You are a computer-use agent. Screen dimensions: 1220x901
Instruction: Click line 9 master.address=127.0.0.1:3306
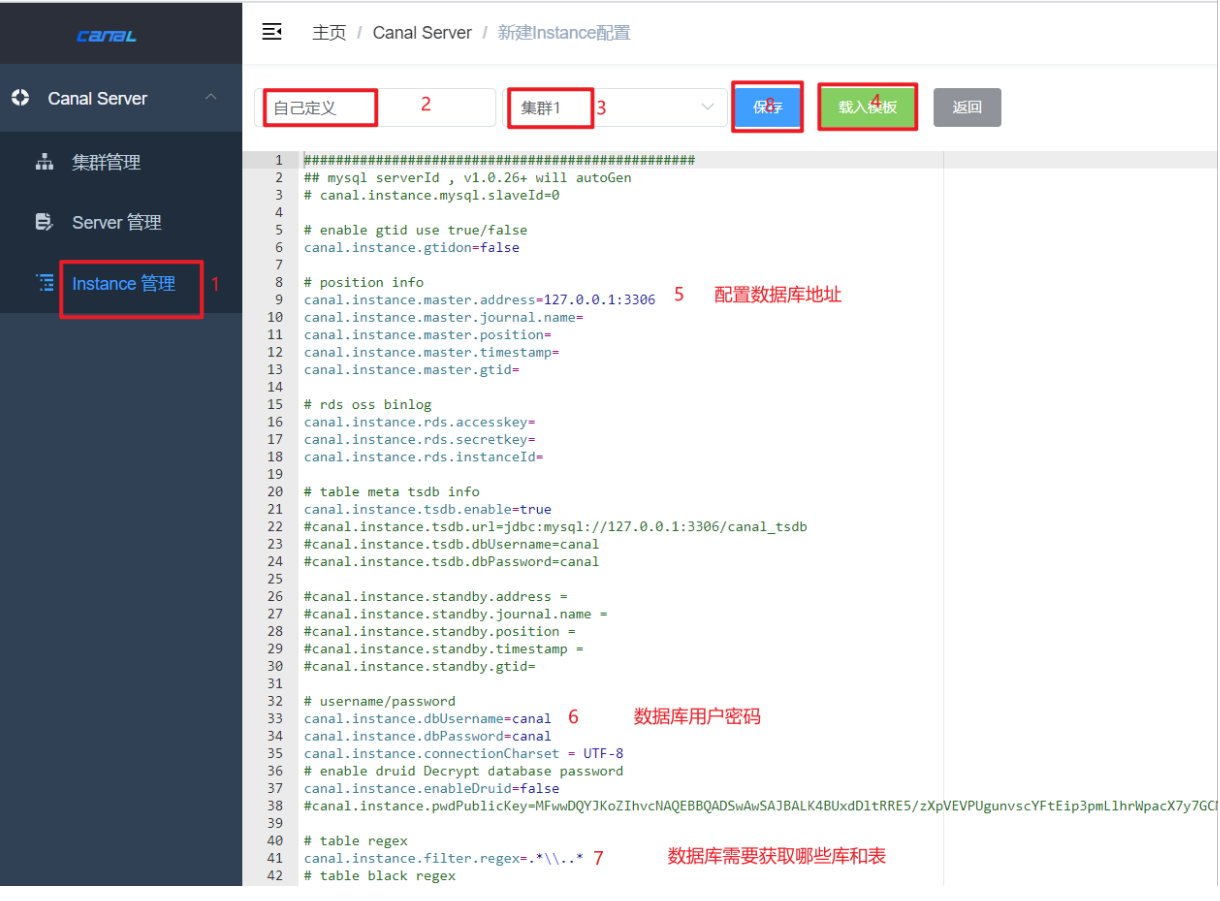click(480, 300)
